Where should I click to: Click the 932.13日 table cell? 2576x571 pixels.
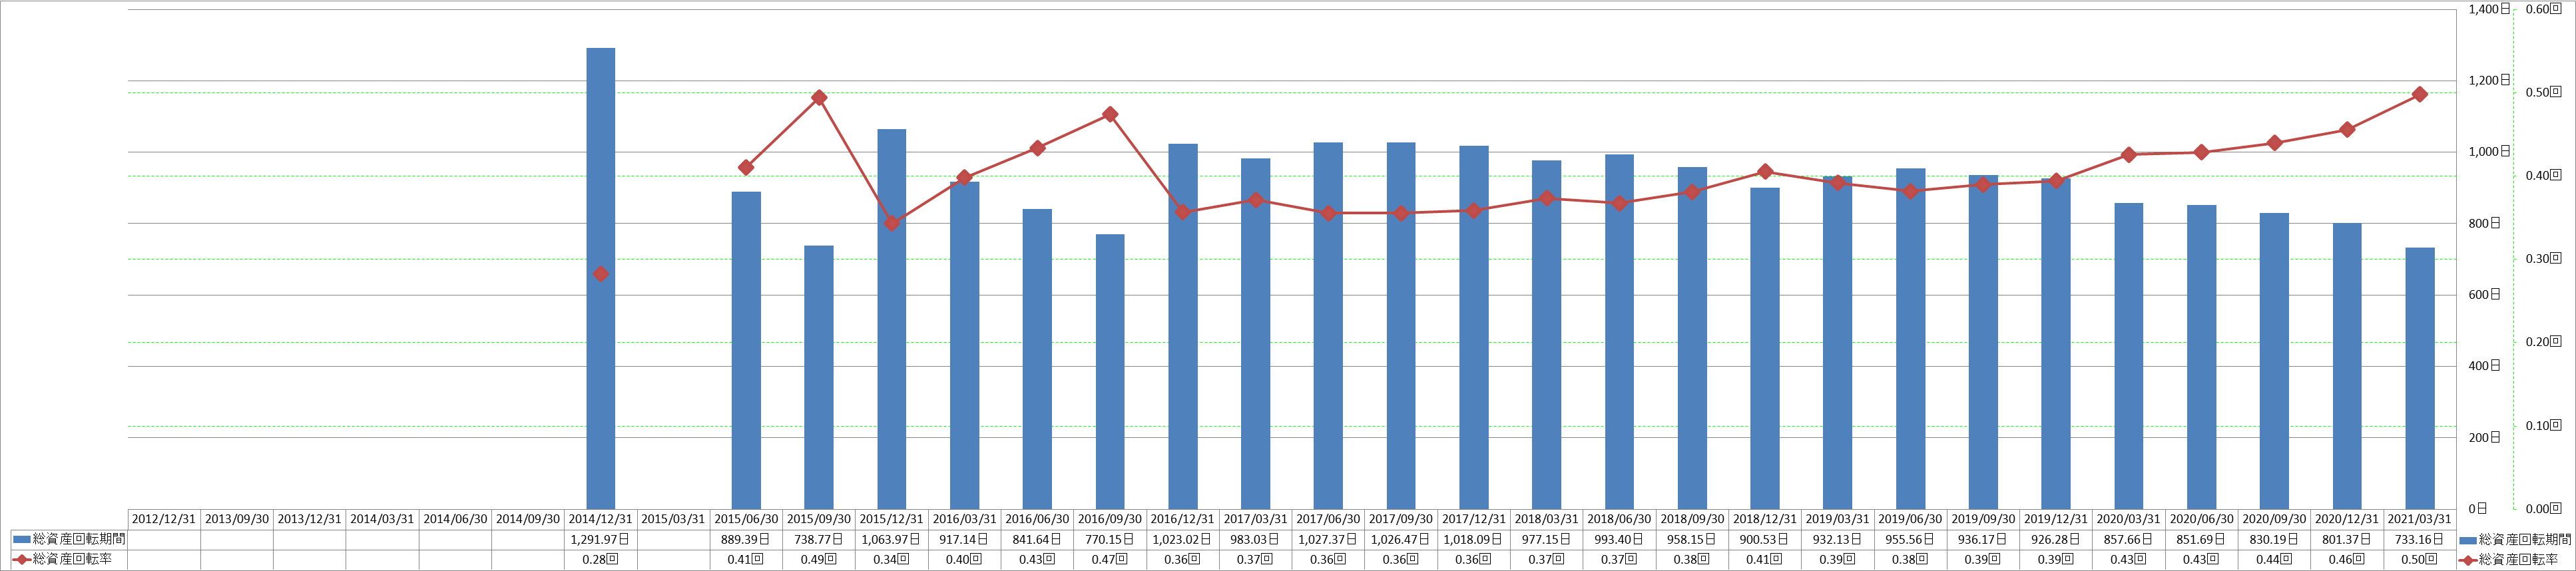pyautogui.click(x=1837, y=539)
